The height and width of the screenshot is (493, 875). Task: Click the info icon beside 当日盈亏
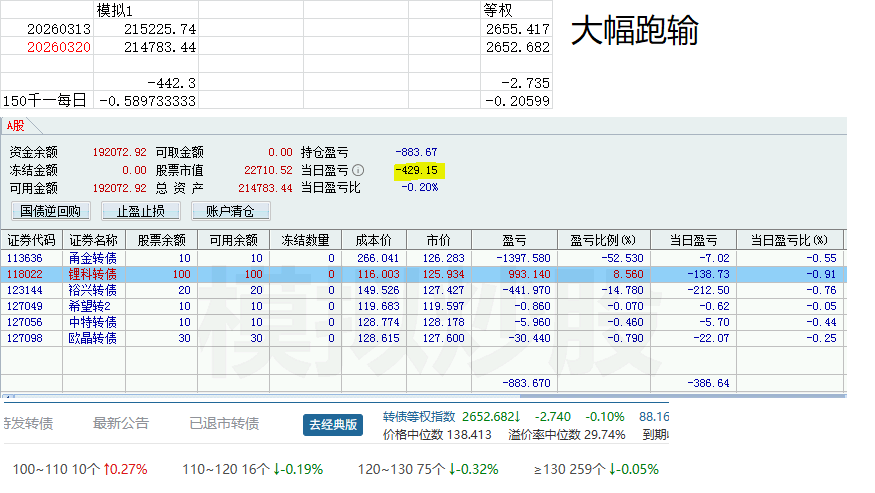pos(359,170)
